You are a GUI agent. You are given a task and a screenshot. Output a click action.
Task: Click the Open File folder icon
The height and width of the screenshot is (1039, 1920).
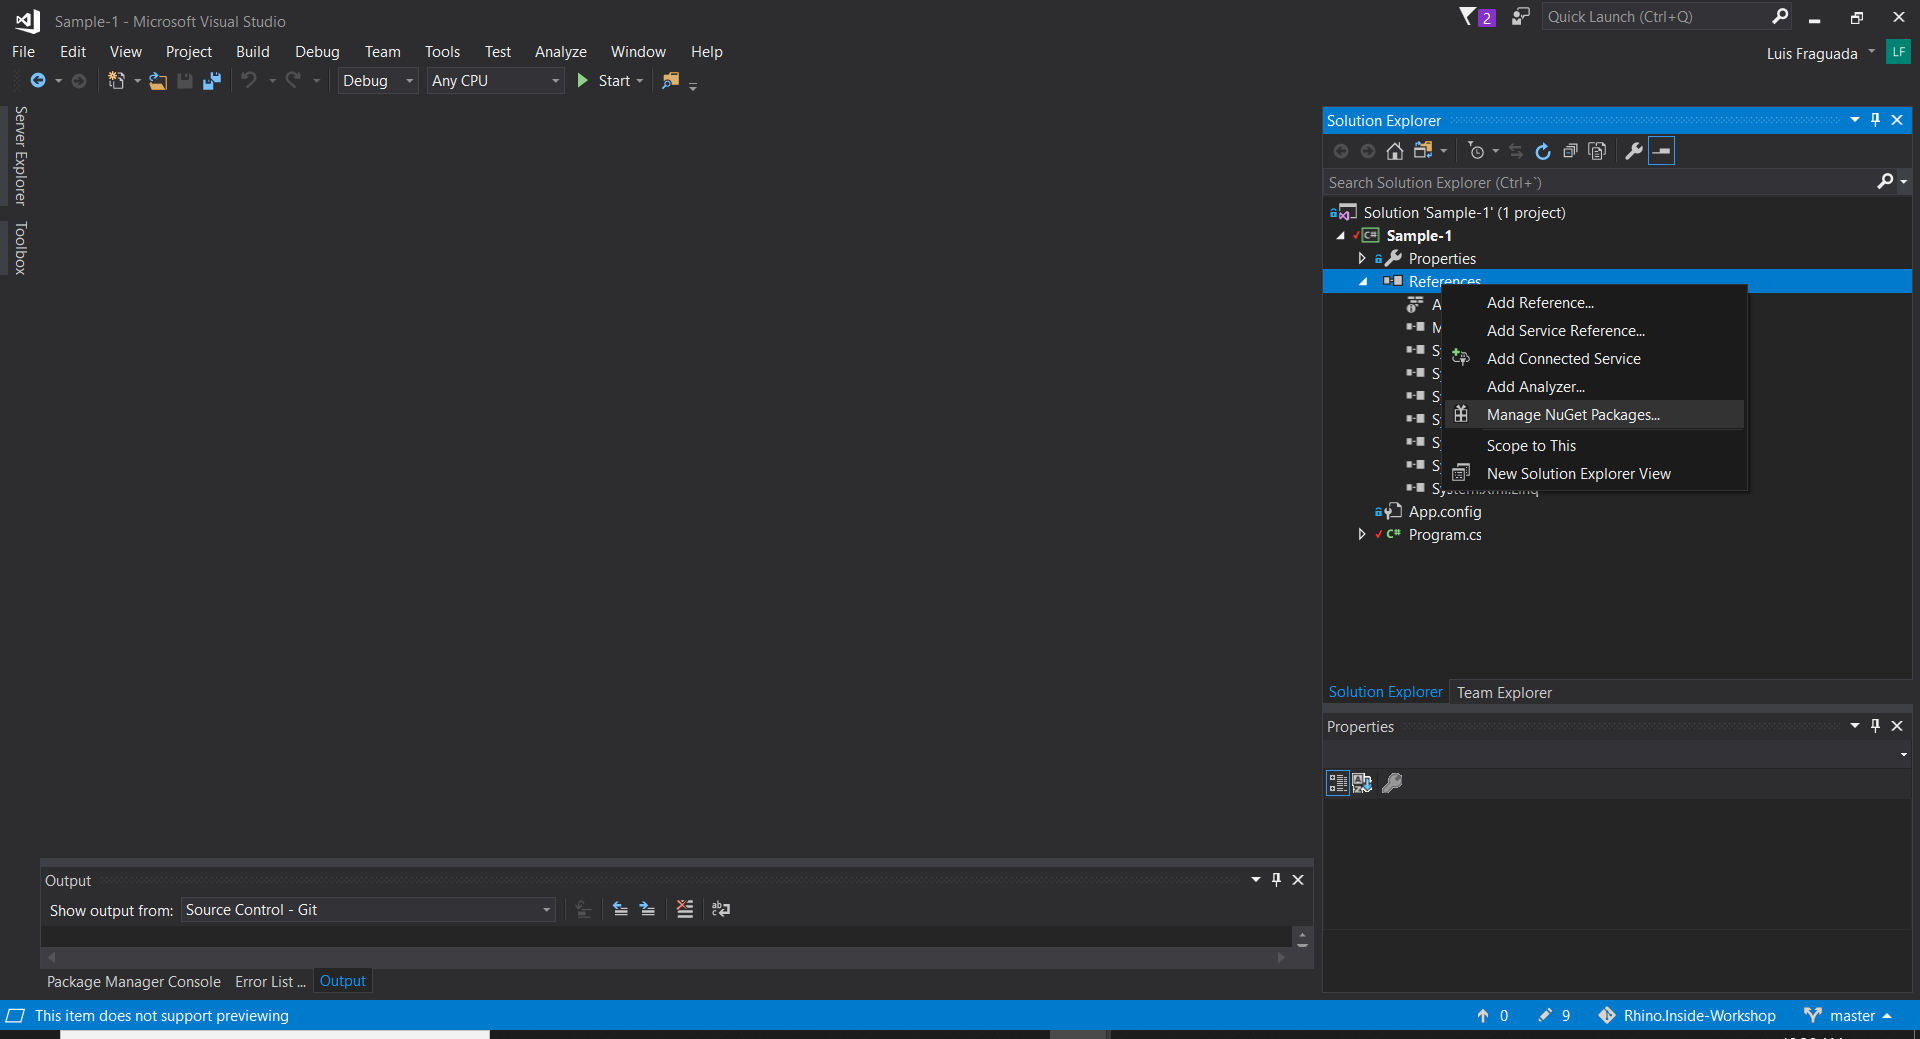(158, 81)
